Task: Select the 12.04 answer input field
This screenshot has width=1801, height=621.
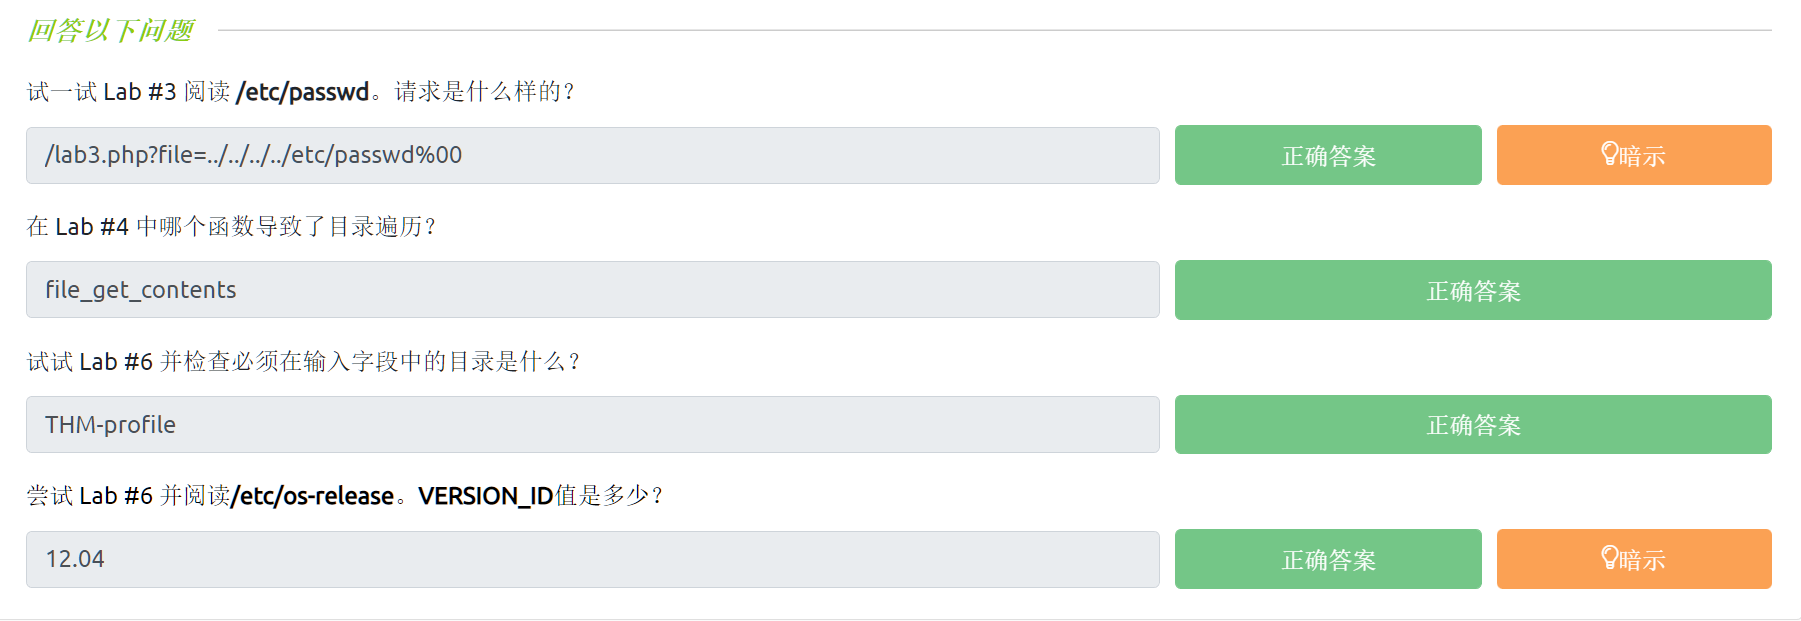Action: pyautogui.click(x=592, y=559)
